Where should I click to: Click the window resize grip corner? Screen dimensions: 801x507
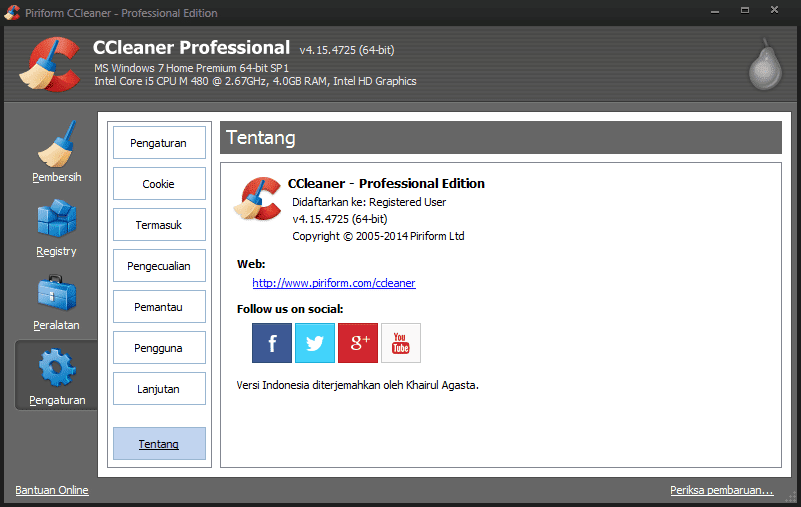(x=791, y=498)
